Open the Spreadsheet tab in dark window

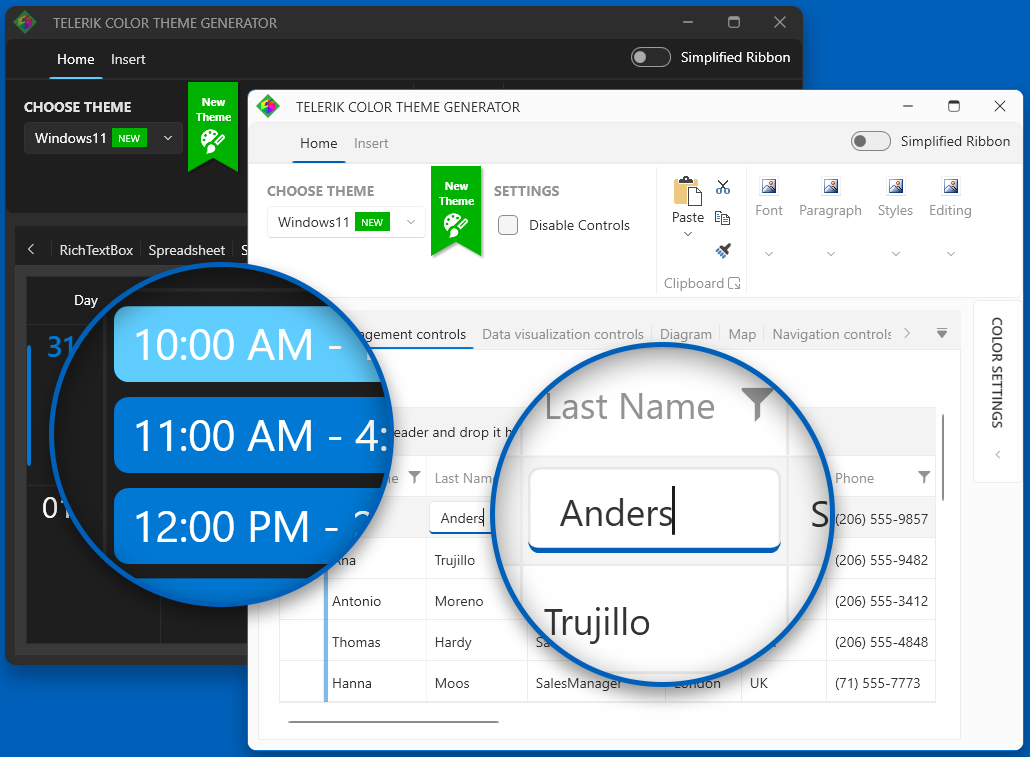[187, 250]
